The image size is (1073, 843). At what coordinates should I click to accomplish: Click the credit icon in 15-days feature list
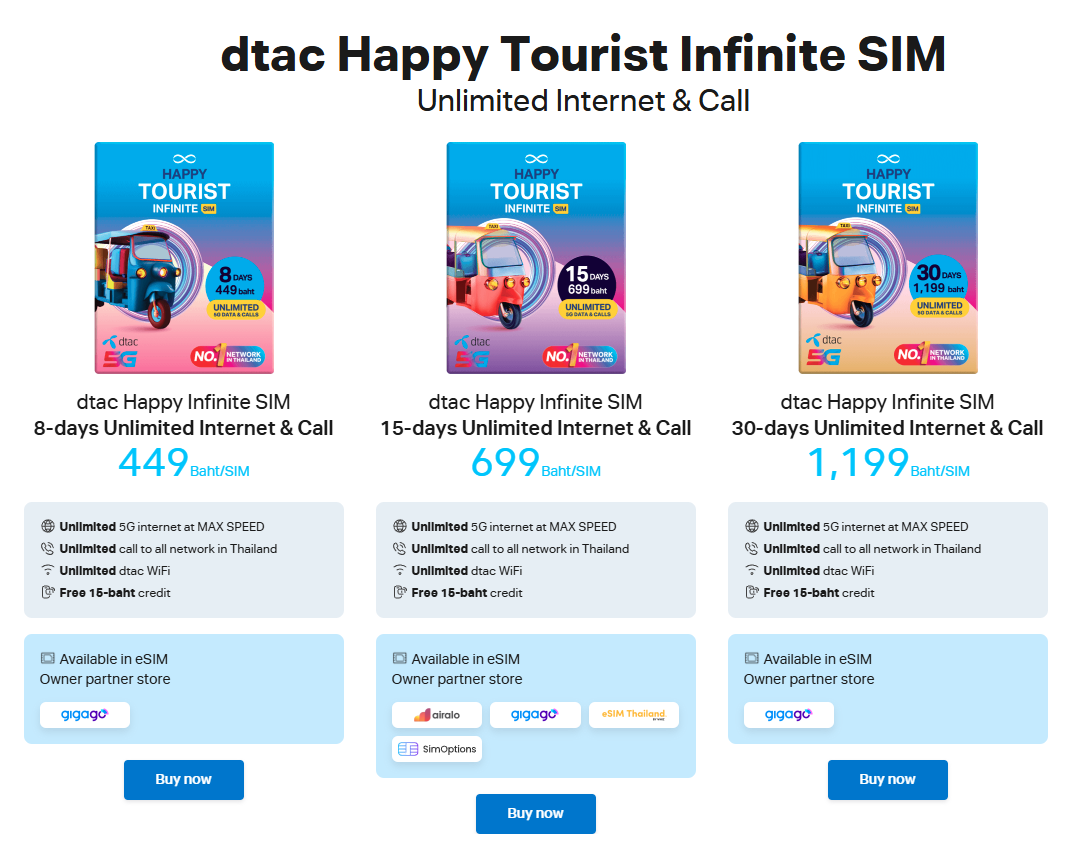coord(400,592)
